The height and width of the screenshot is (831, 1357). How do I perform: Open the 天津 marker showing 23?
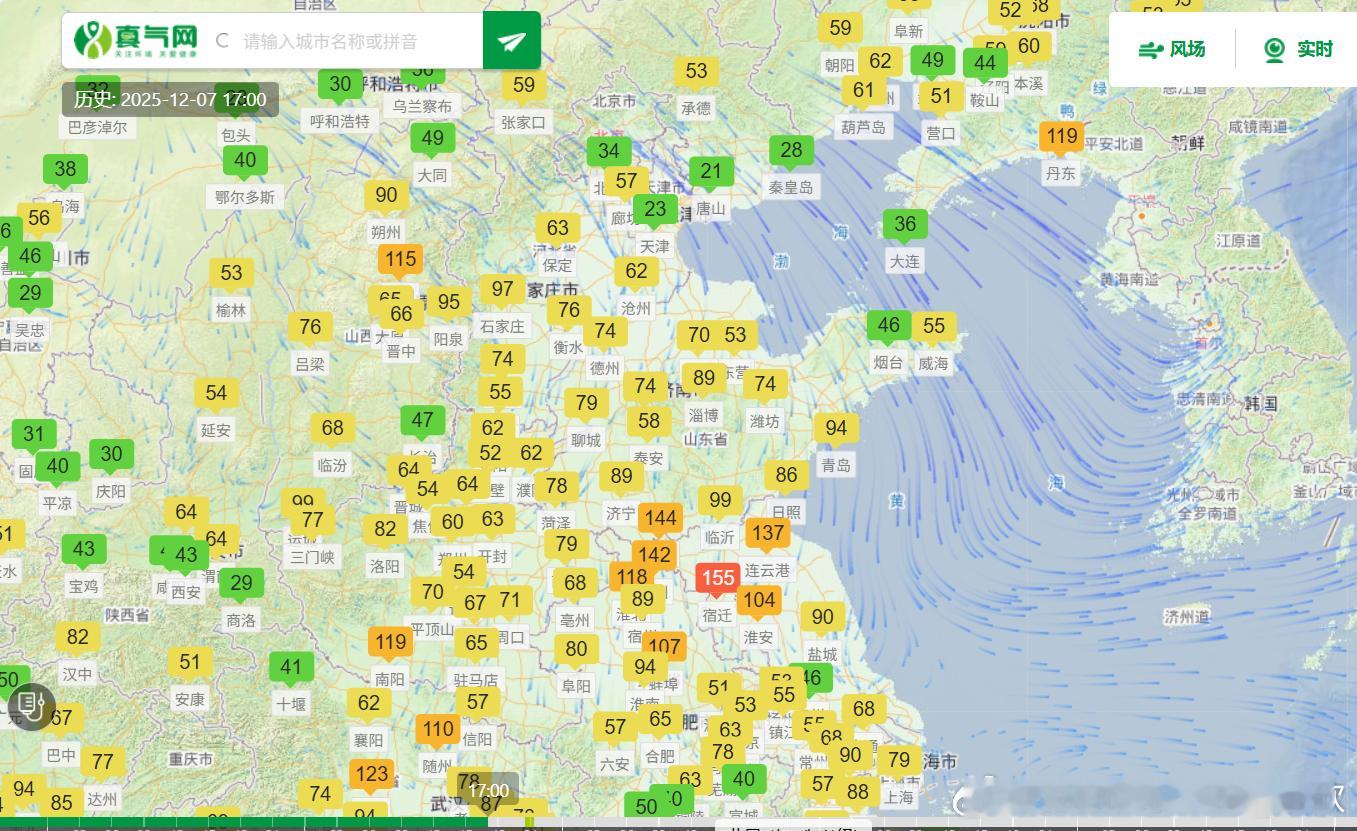[x=655, y=210]
